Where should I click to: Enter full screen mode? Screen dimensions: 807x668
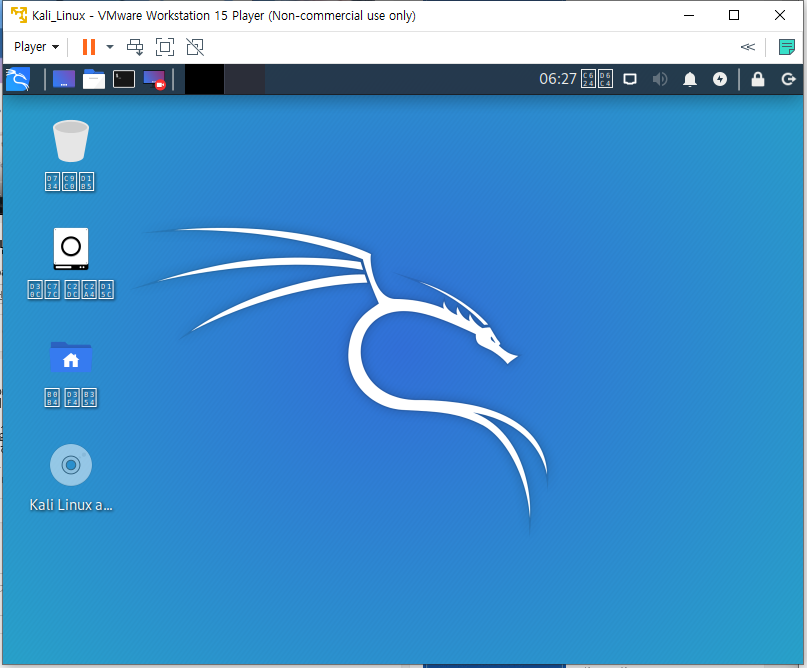click(x=165, y=47)
